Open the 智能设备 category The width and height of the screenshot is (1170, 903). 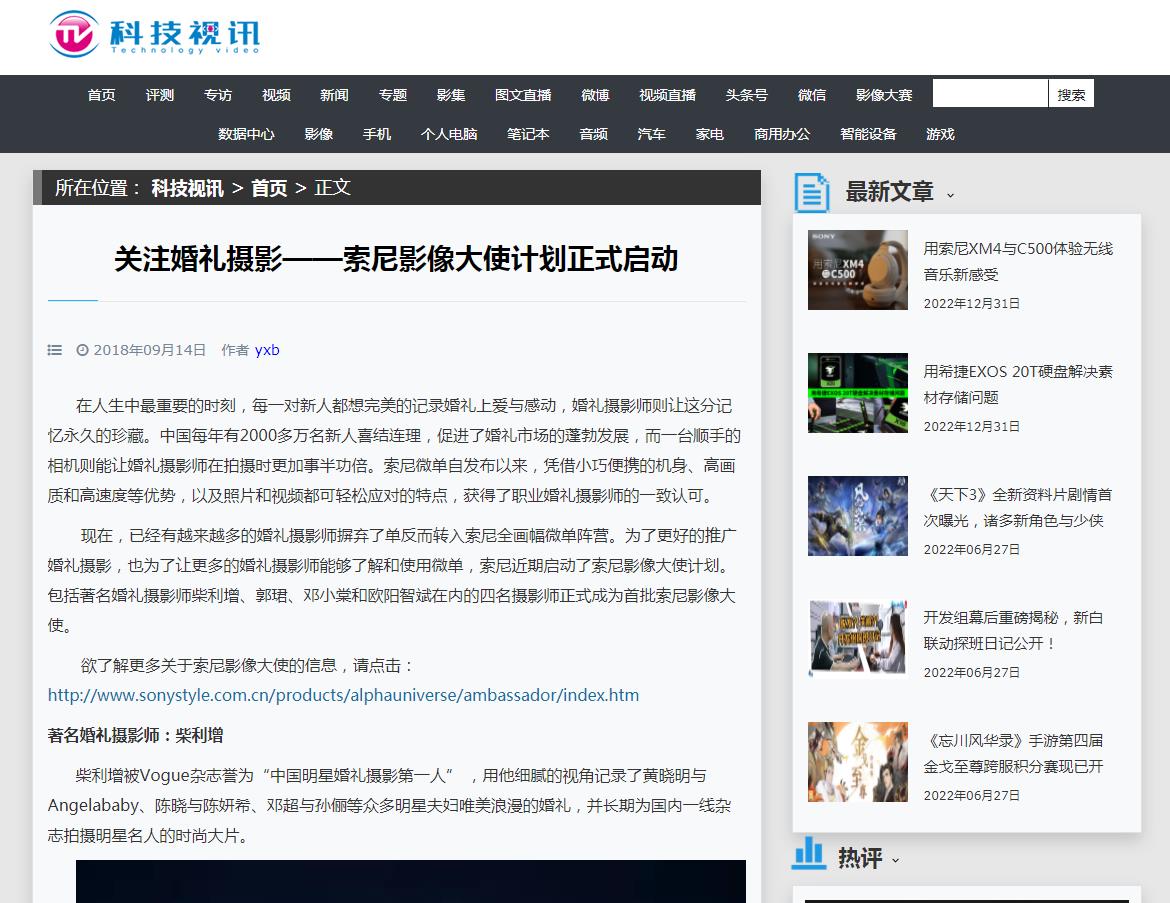tap(869, 134)
